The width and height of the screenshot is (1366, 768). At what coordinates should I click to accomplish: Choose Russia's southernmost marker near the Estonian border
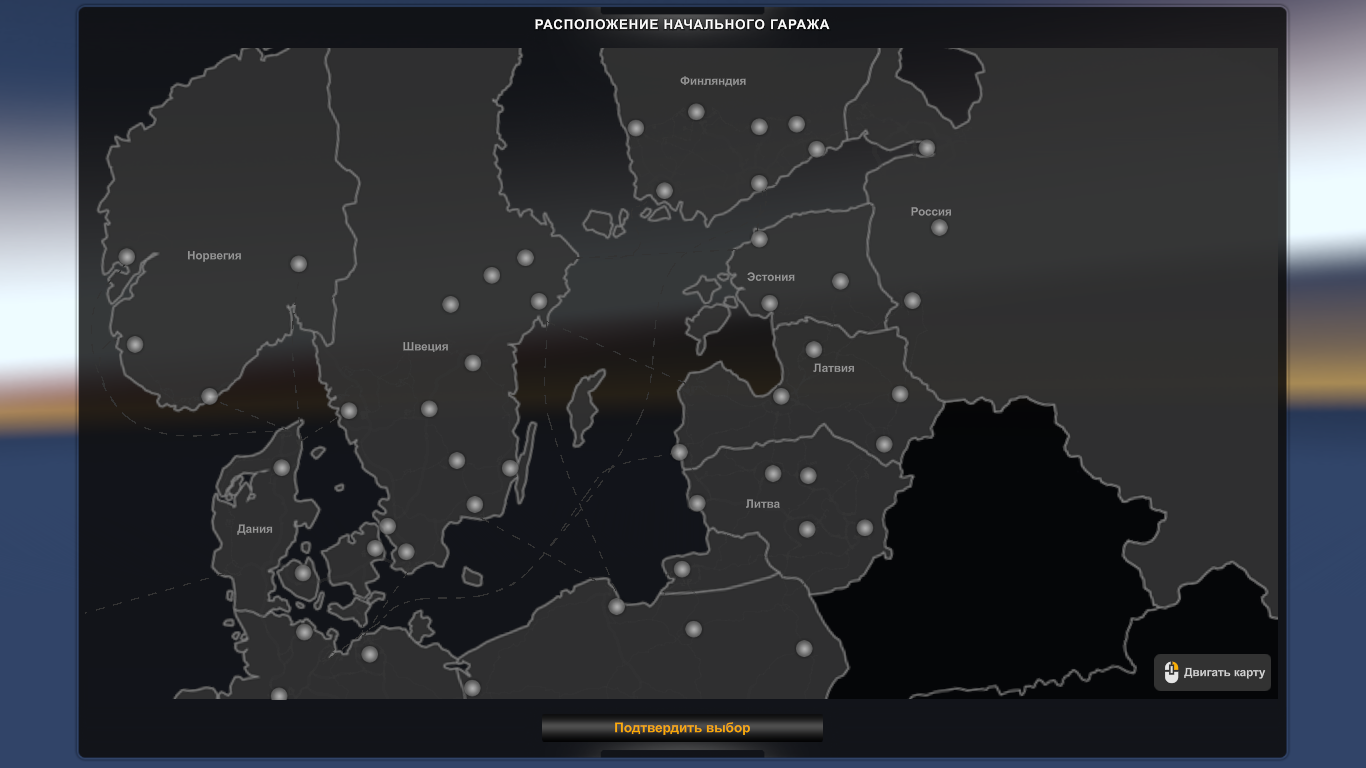coord(912,300)
